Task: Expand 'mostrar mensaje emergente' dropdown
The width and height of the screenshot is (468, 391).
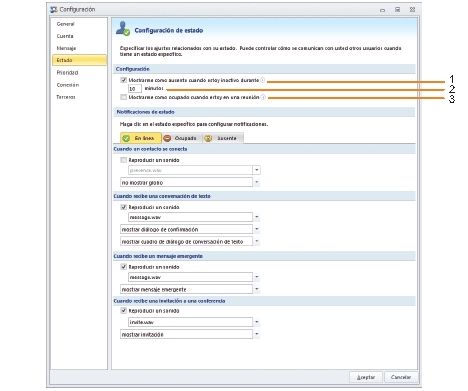Action: click(x=256, y=289)
